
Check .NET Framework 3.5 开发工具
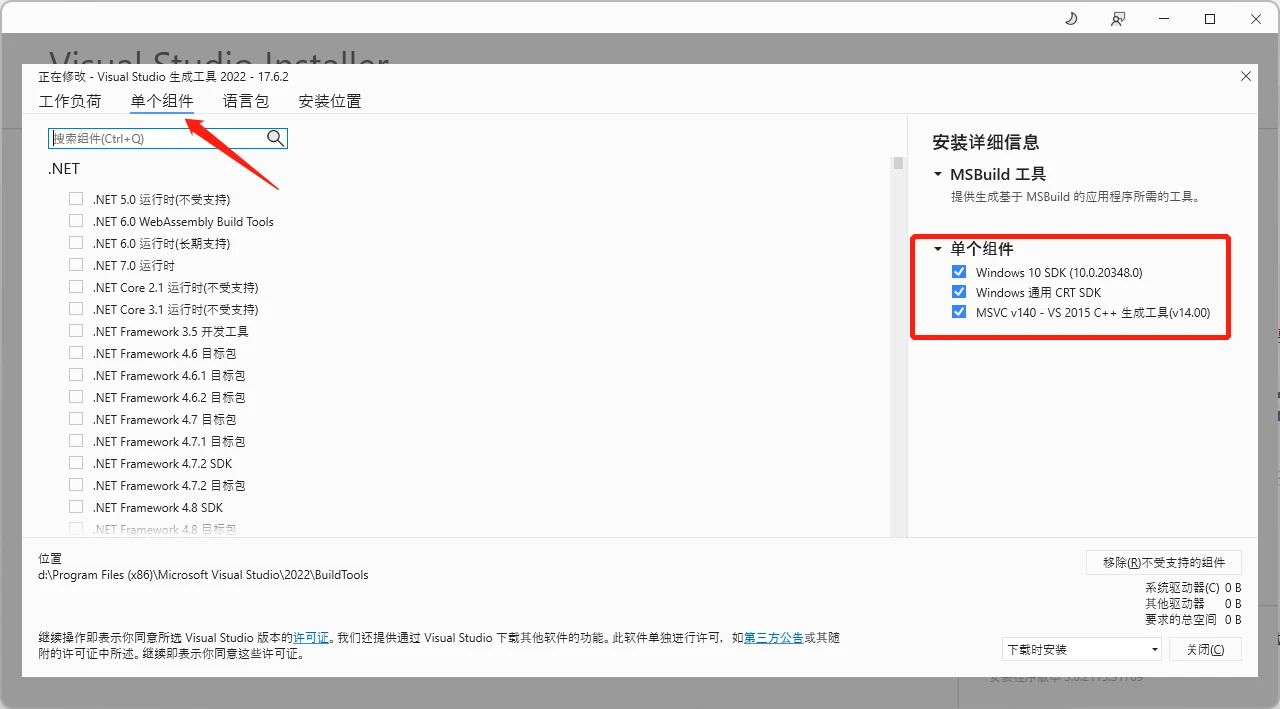click(x=76, y=331)
